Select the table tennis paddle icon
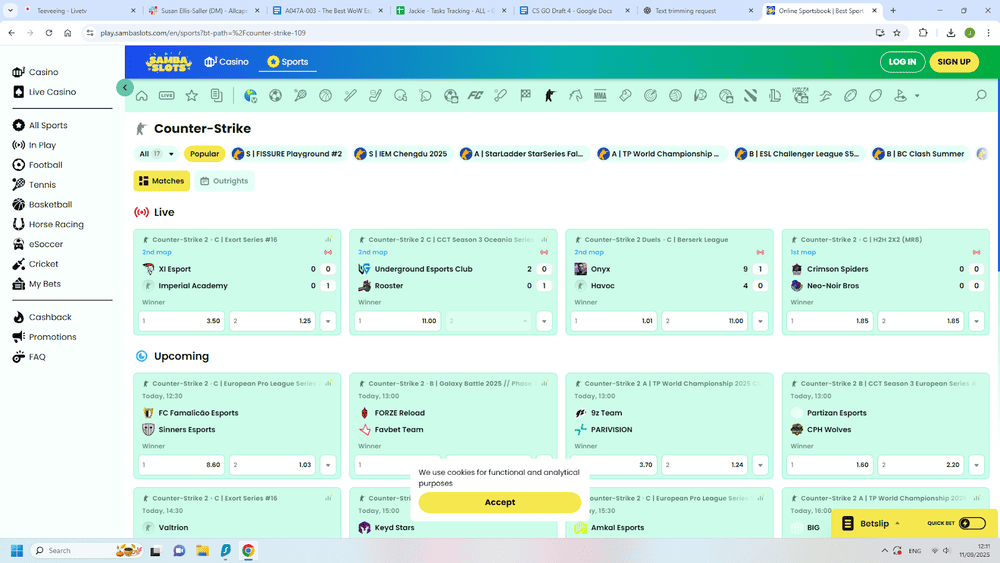 click(425, 96)
